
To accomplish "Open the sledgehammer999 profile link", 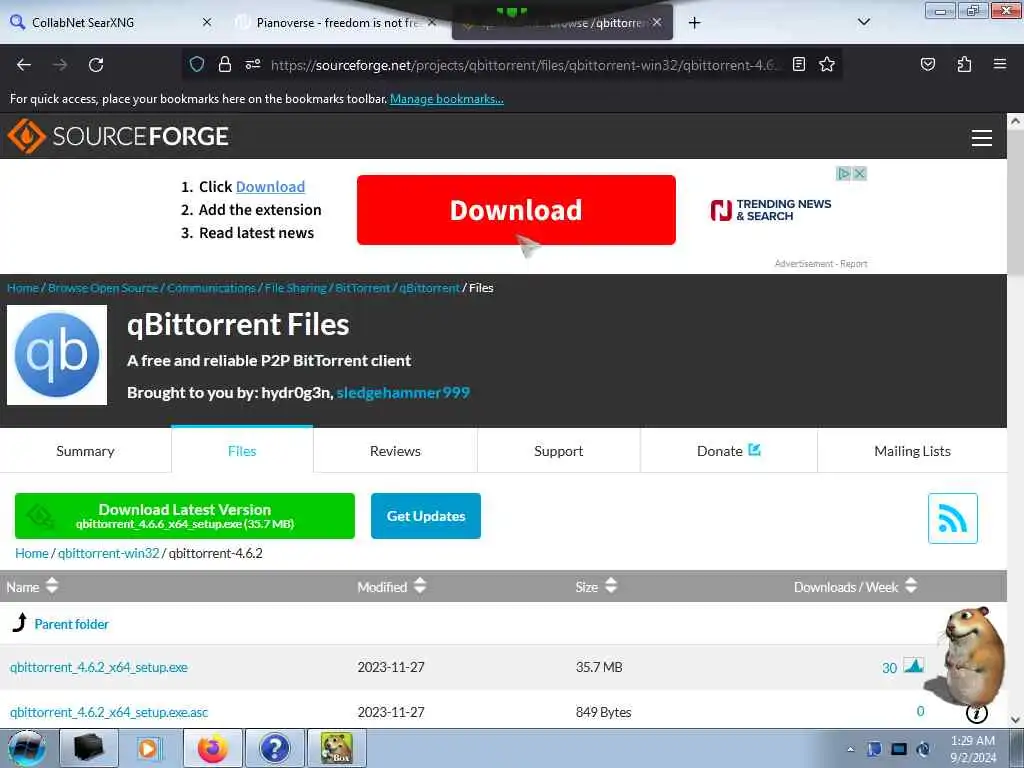I will click(403, 392).
